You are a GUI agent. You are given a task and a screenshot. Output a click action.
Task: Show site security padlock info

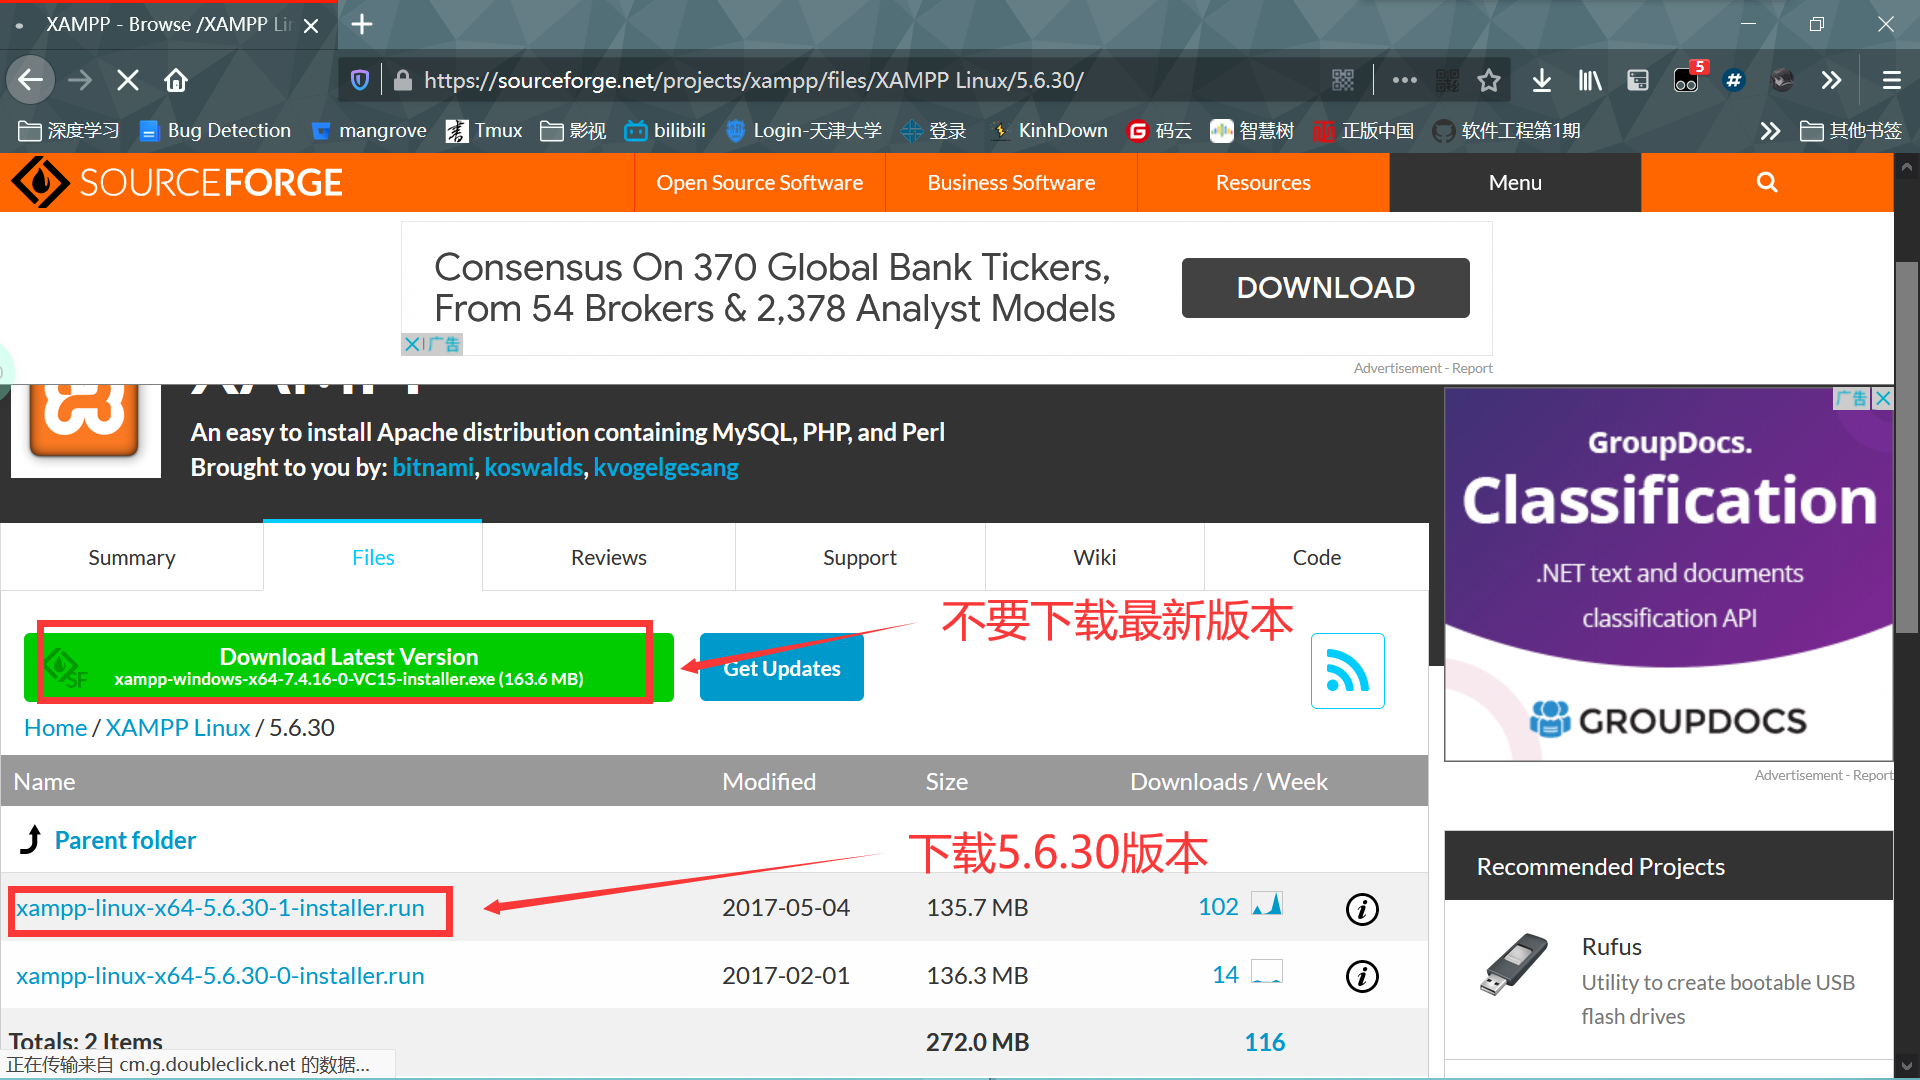(x=403, y=80)
